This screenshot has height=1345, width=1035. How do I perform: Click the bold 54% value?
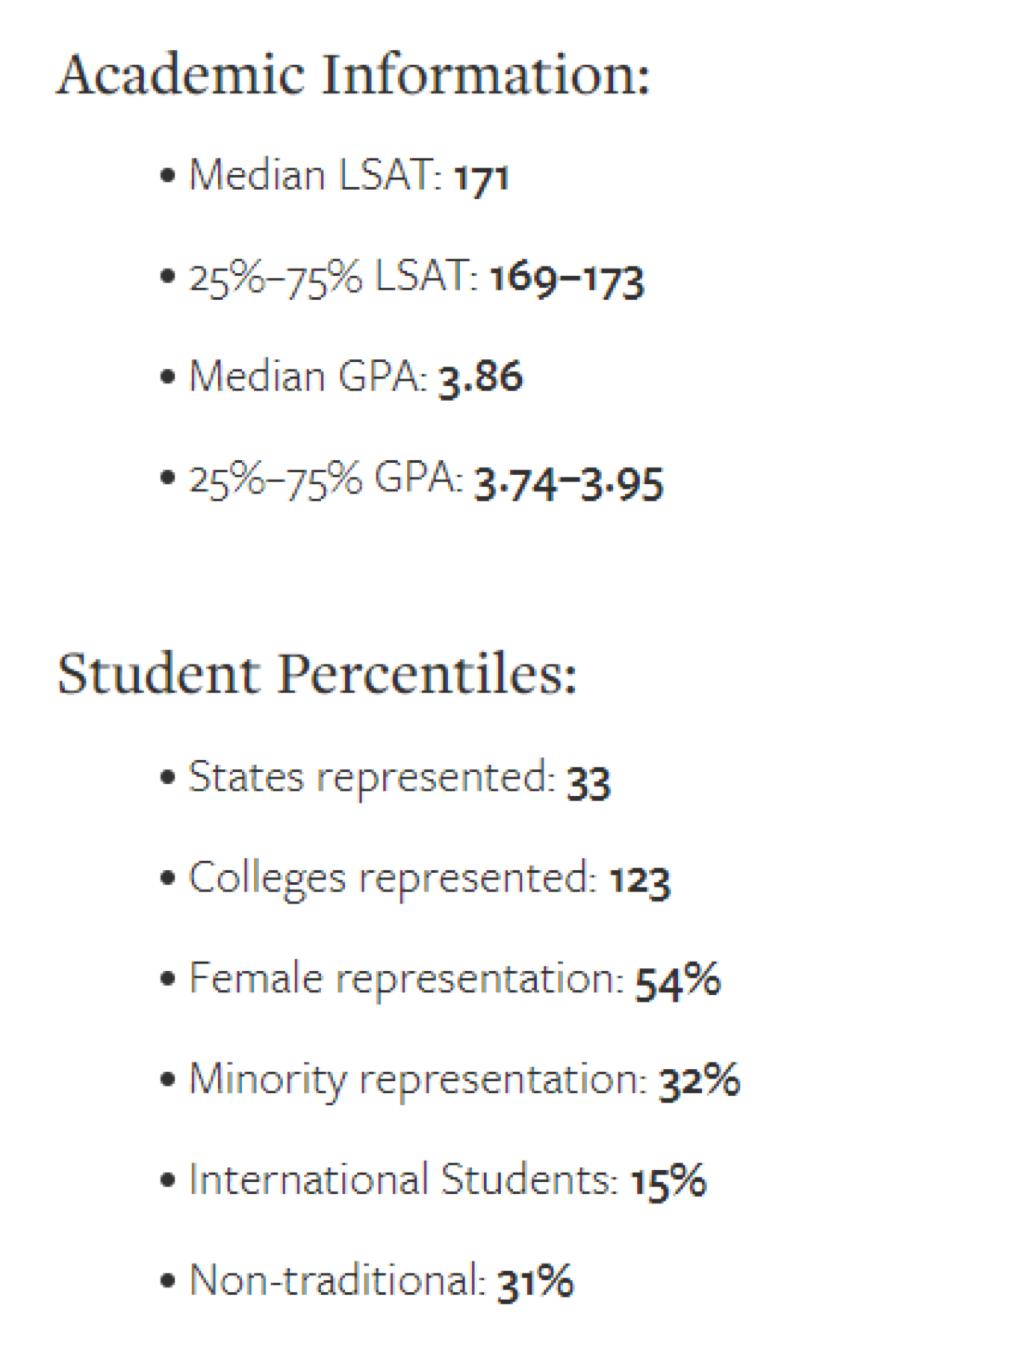coord(678,981)
